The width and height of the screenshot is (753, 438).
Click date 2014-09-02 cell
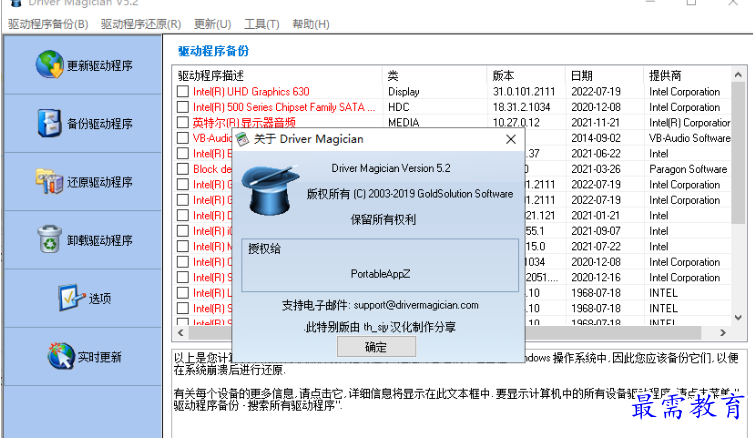coord(596,138)
